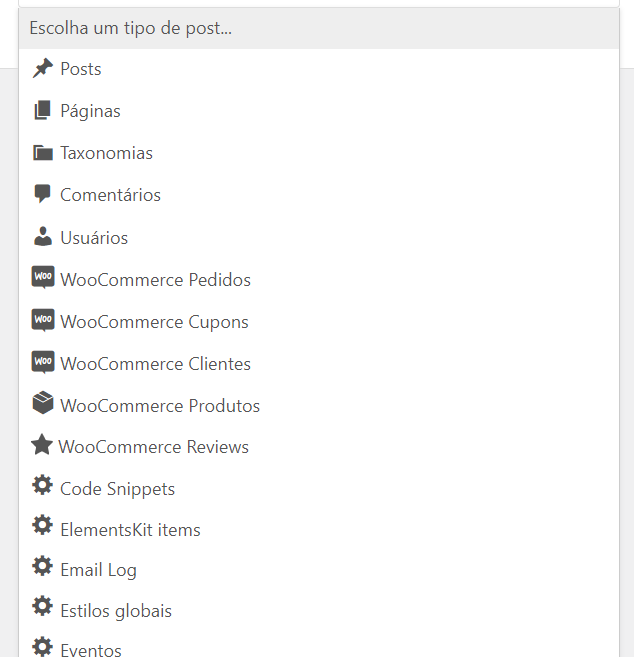Select the Email Log option
634x657 pixels.
coord(319,570)
